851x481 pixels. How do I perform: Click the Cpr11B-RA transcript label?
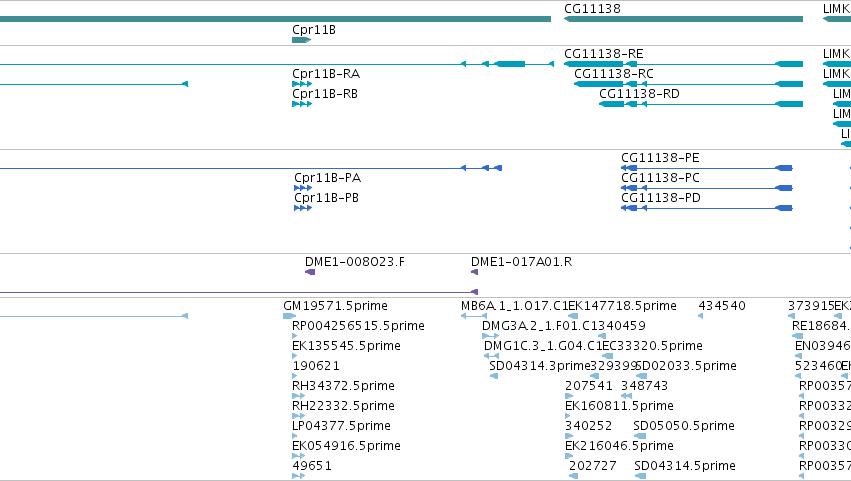click(326, 74)
